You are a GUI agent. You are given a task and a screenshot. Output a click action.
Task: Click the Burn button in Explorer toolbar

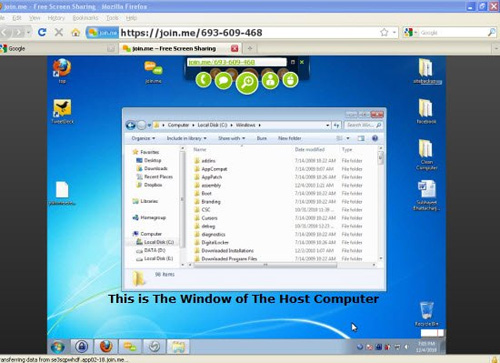click(x=262, y=138)
